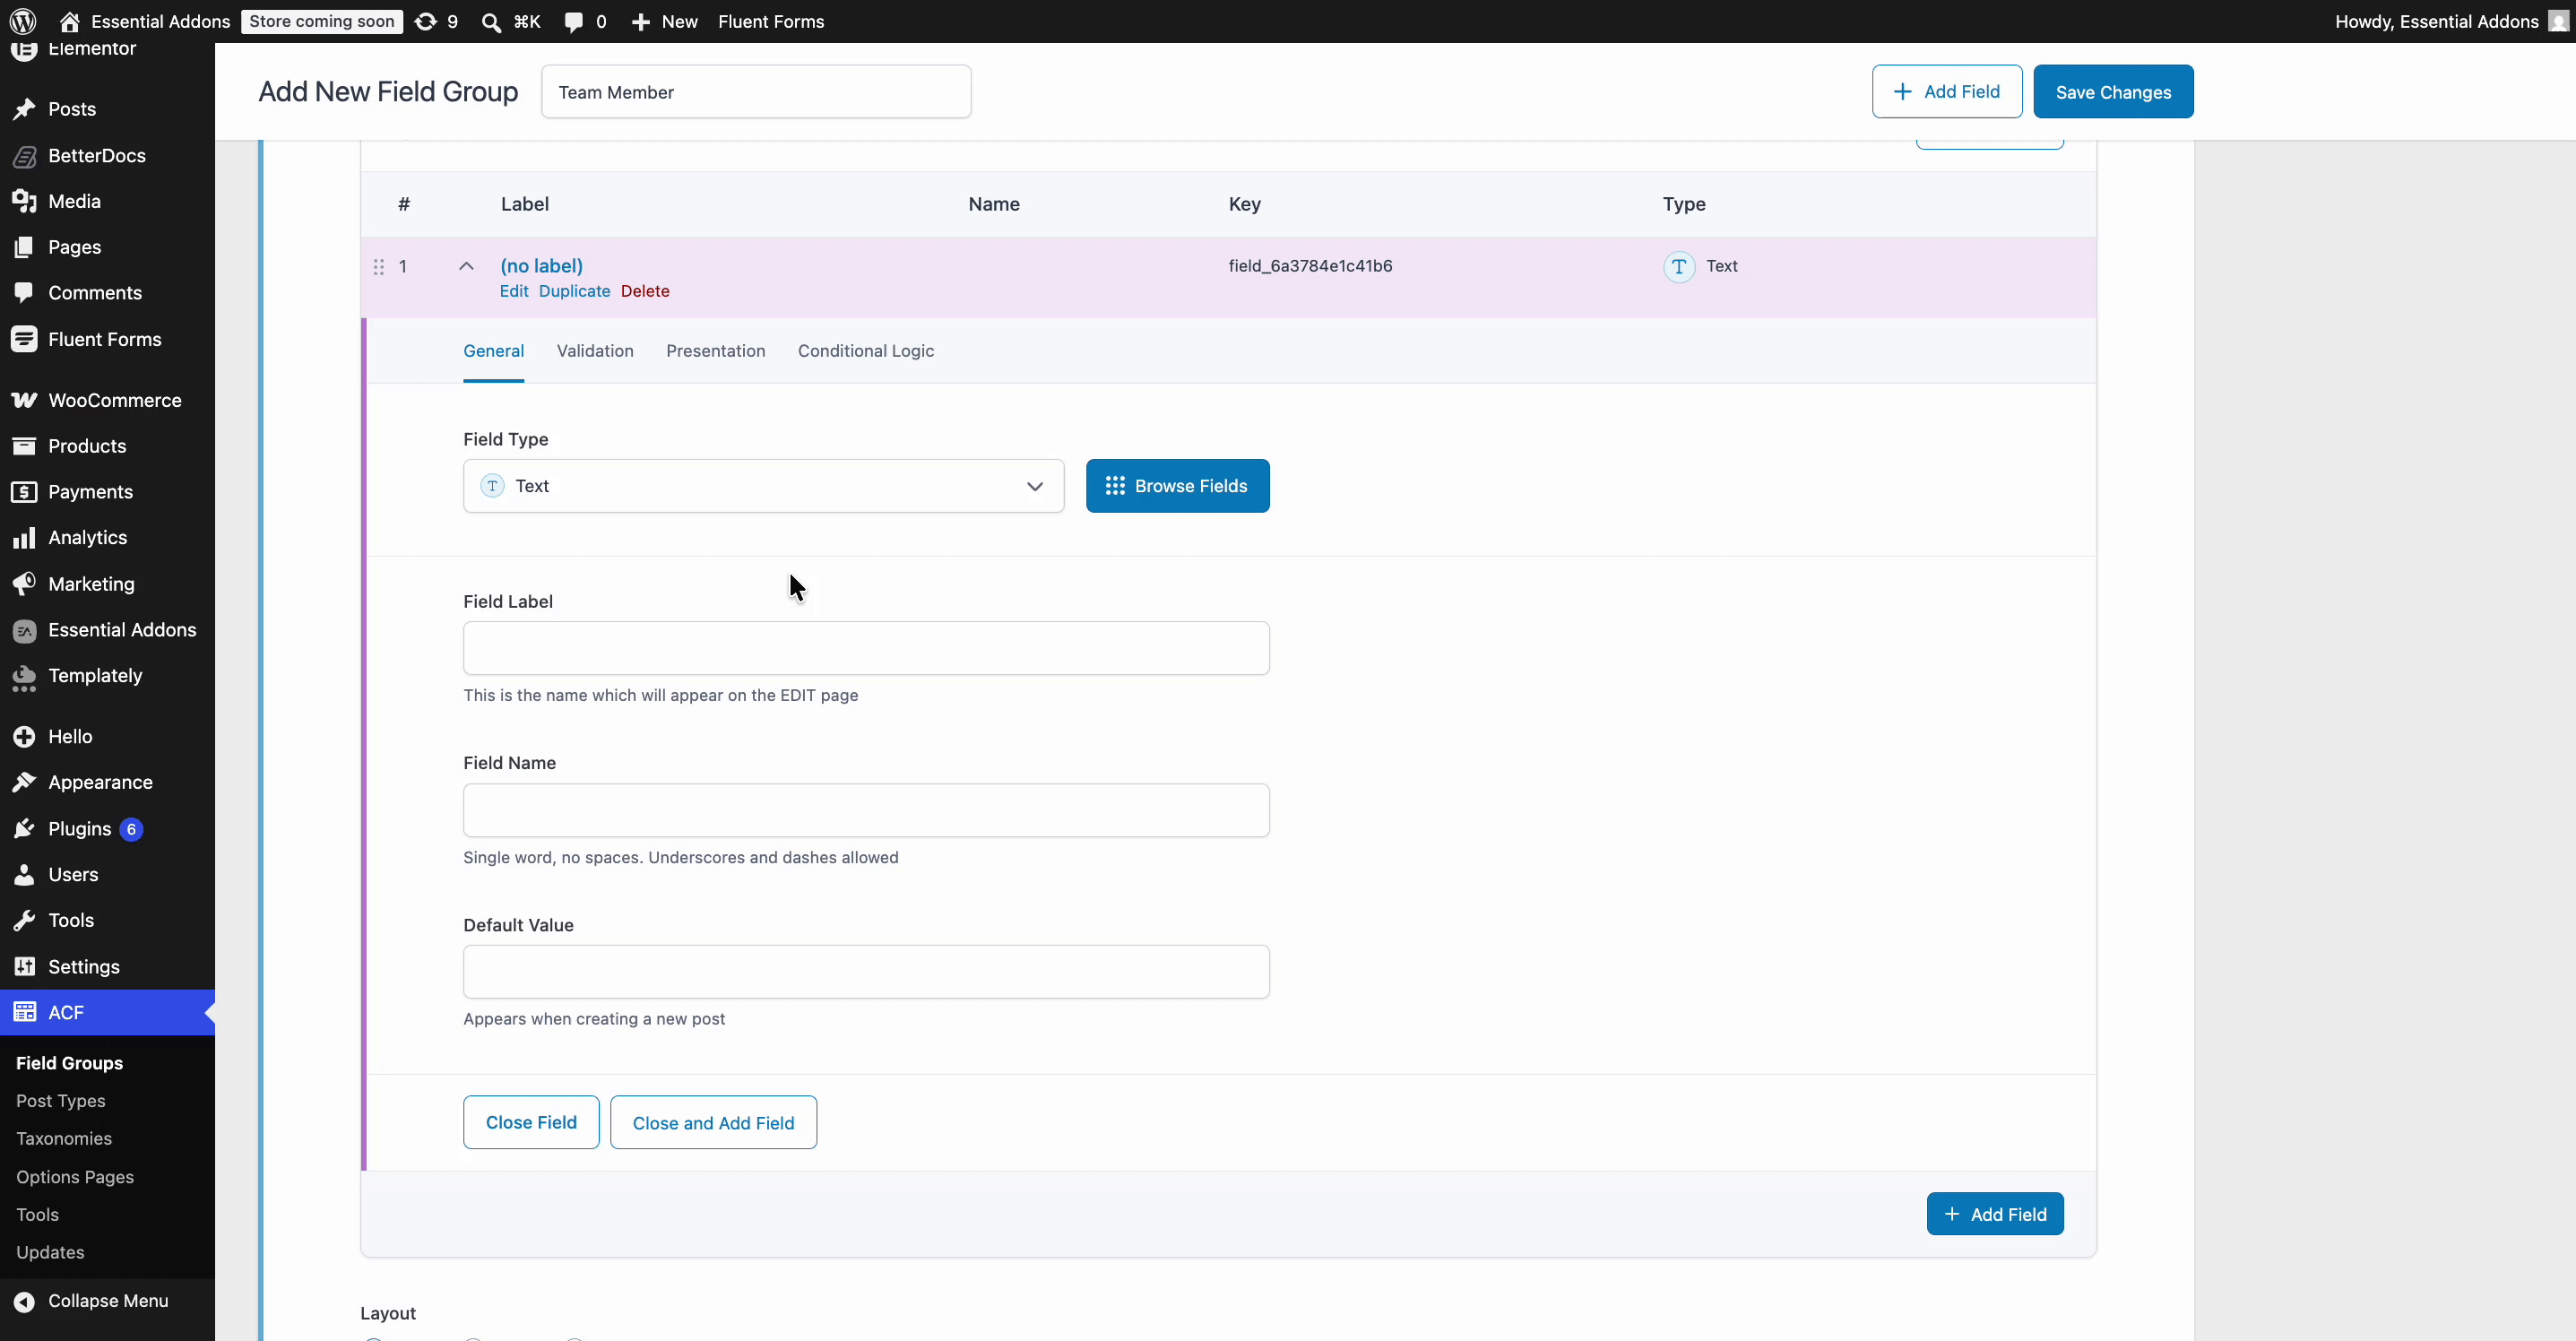Click Add Field button in the header
The width and height of the screenshot is (2576, 1341).
point(1947,92)
